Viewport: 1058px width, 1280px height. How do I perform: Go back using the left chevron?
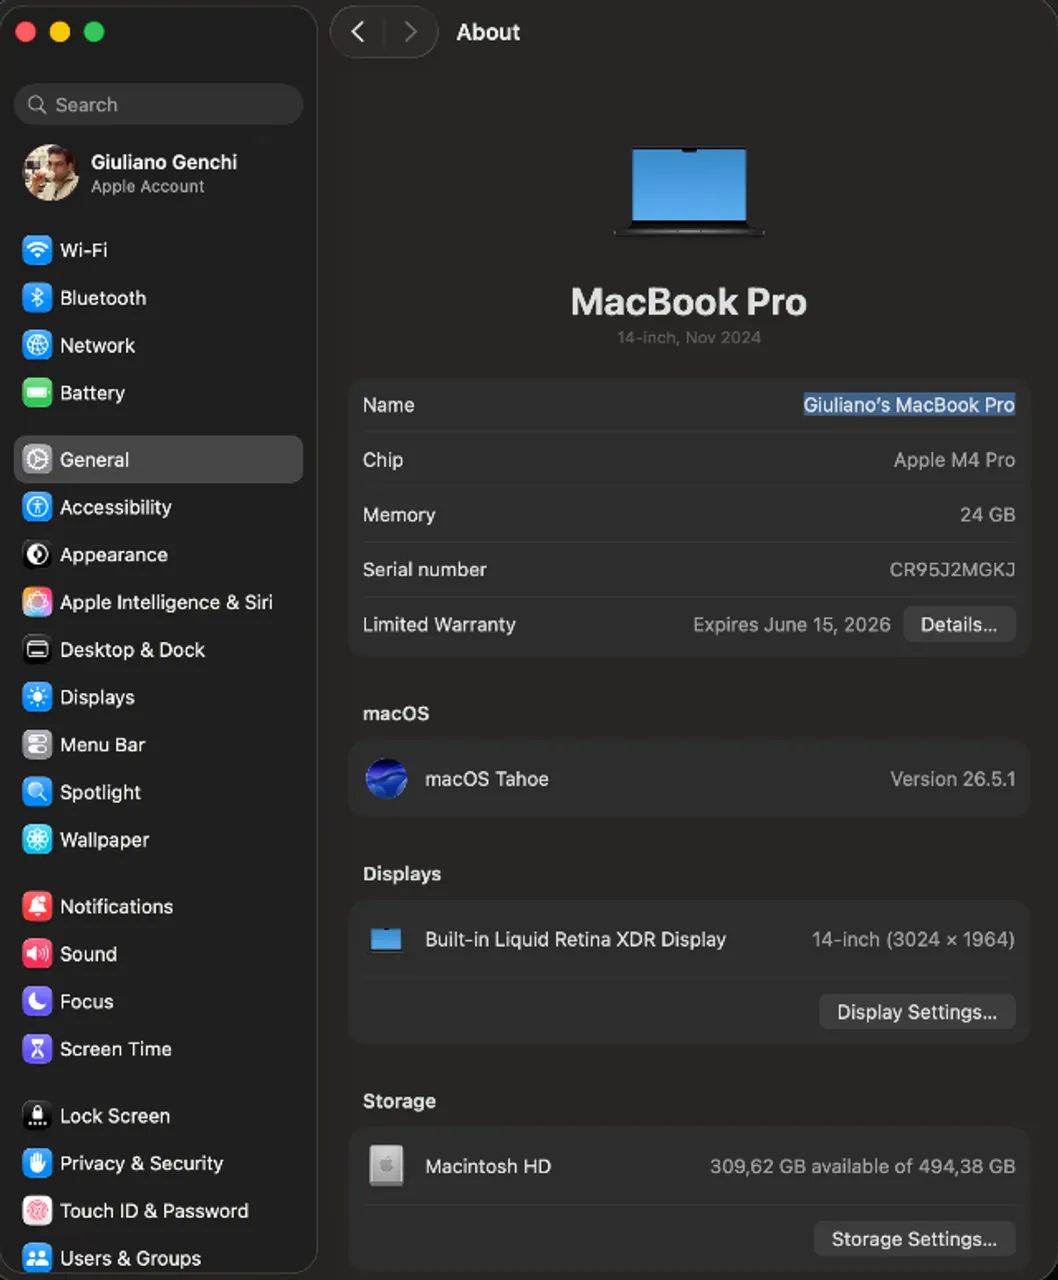click(x=358, y=32)
